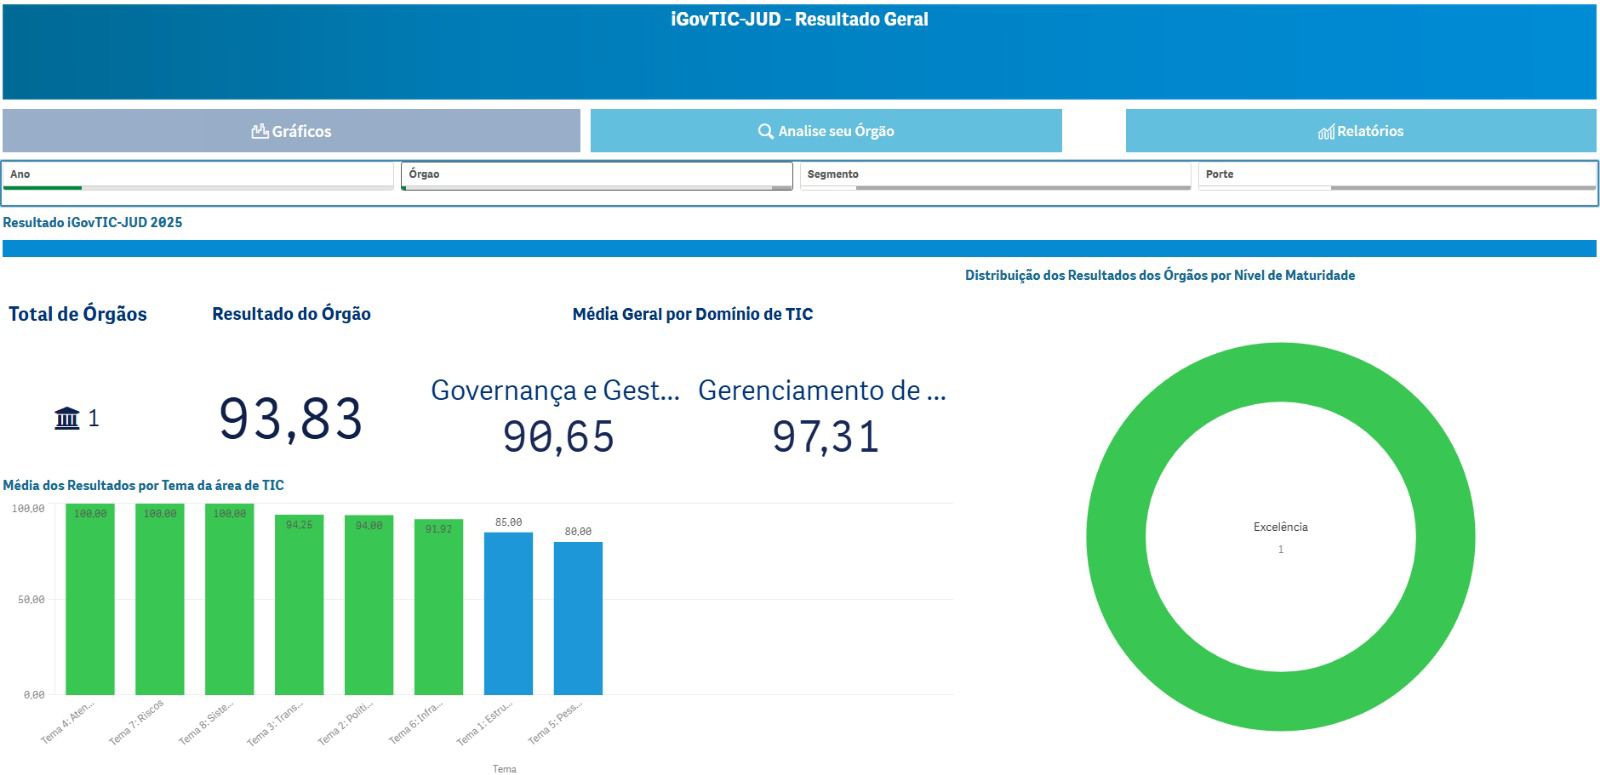
Task: Click the Tema 1 axis label
Action: tap(485, 723)
